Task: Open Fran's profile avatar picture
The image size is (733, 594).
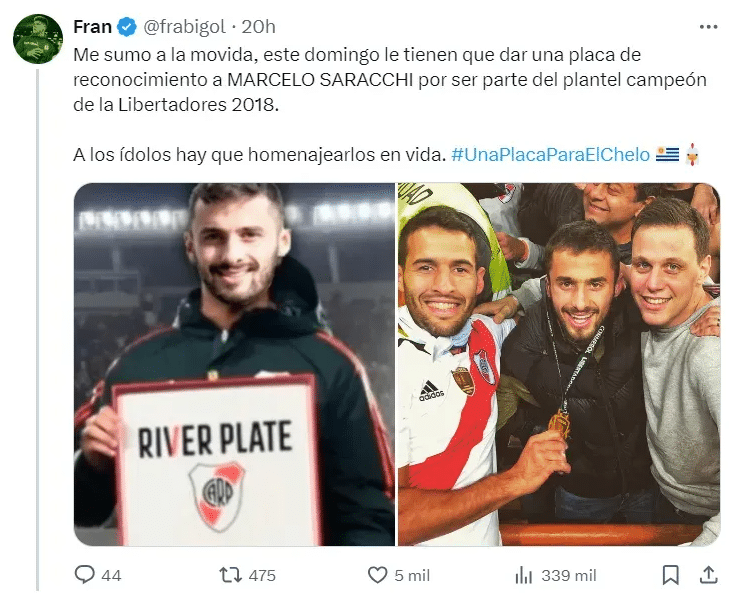Action: coord(37,38)
